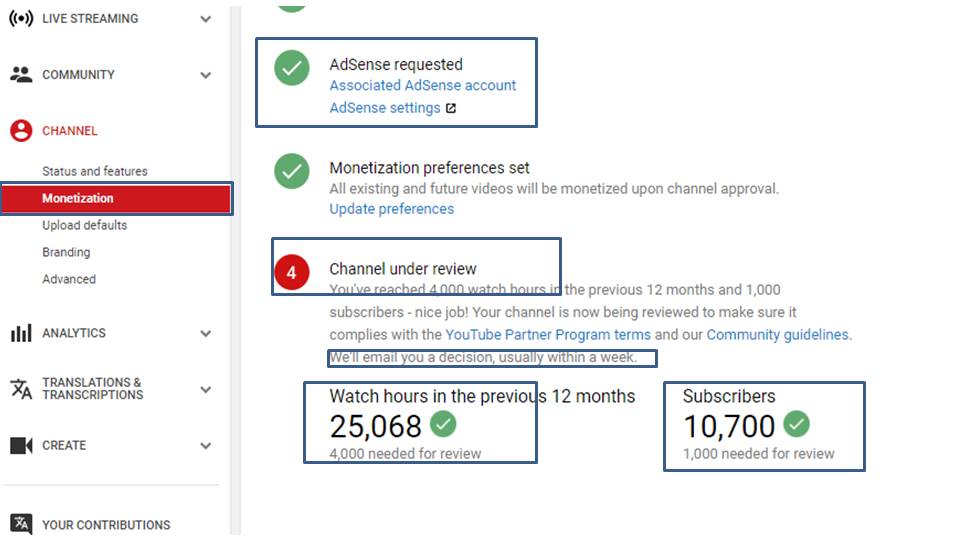Image resolution: width=960 pixels, height=540 pixels.
Task: Open the Live Streaming menu label
Action: point(90,19)
